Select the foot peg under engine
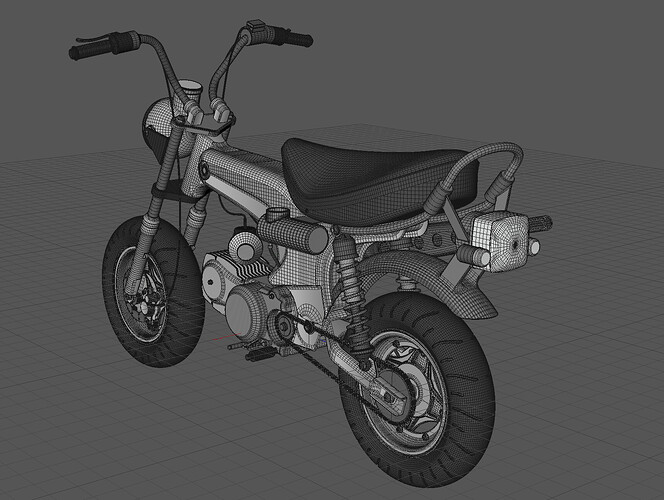The height and width of the screenshot is (500, 664). pos(262,354)
